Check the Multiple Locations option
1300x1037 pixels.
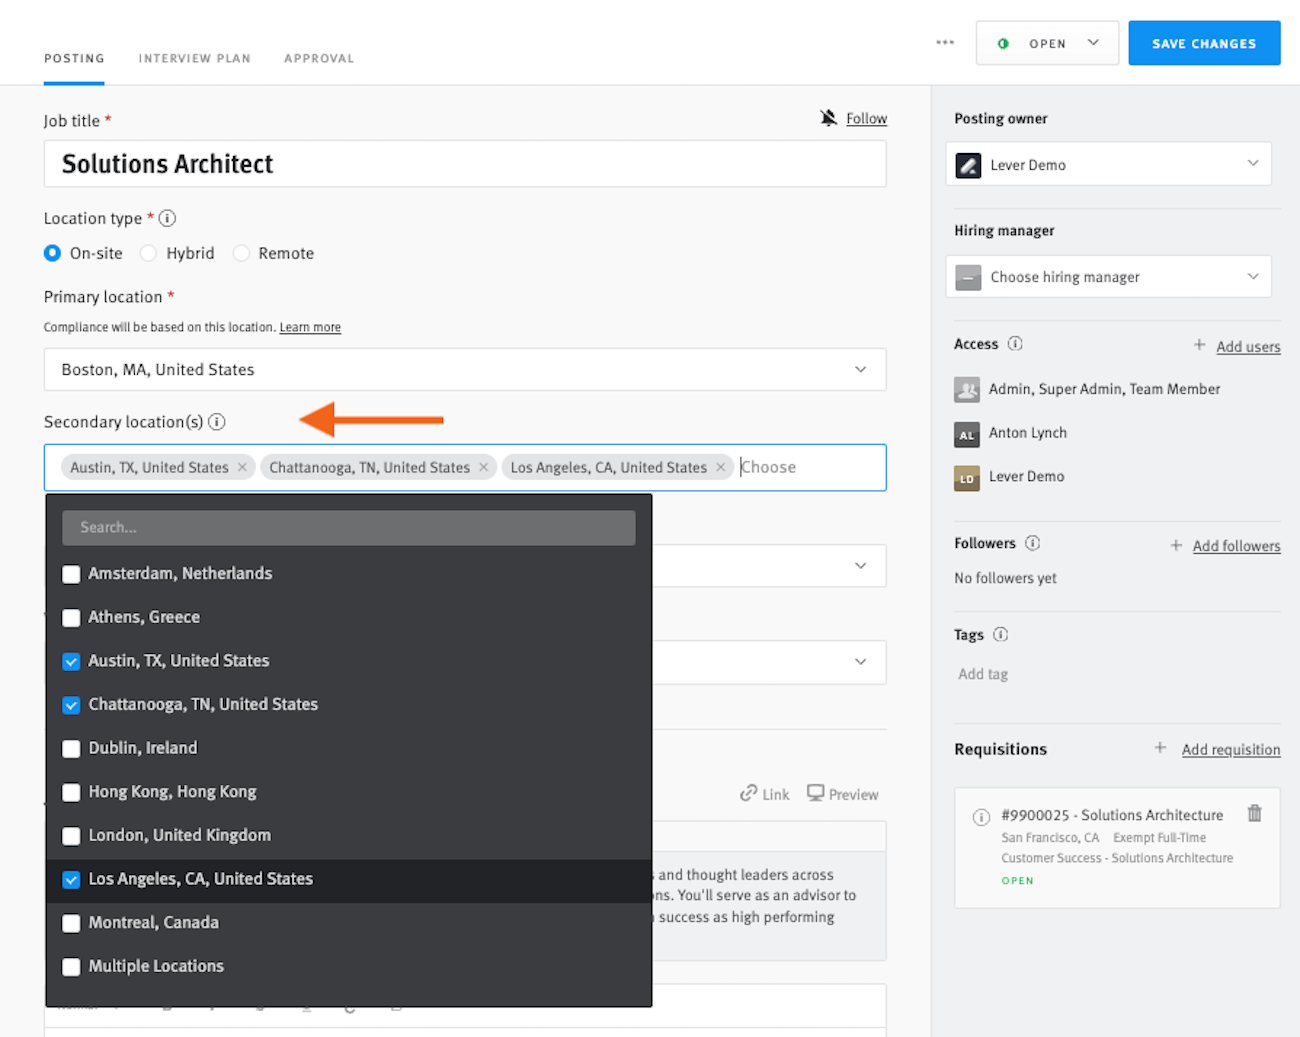click(x=71, y=967)
